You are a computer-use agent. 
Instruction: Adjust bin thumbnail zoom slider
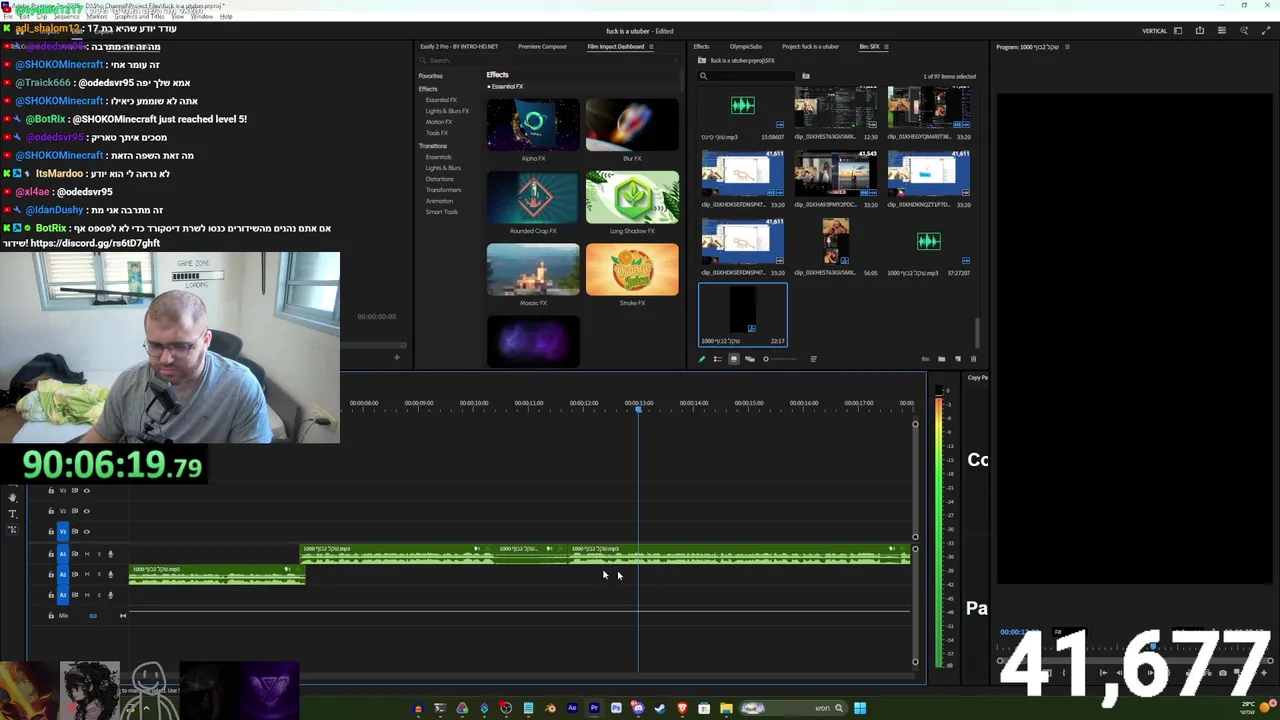click(781, 359)
